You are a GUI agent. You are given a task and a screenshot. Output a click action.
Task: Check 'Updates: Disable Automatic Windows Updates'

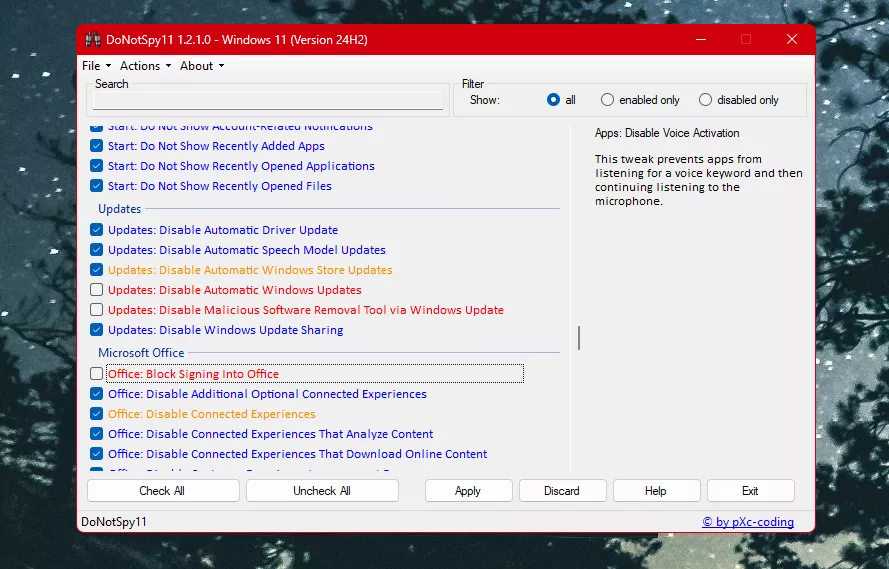coord(96,290)
